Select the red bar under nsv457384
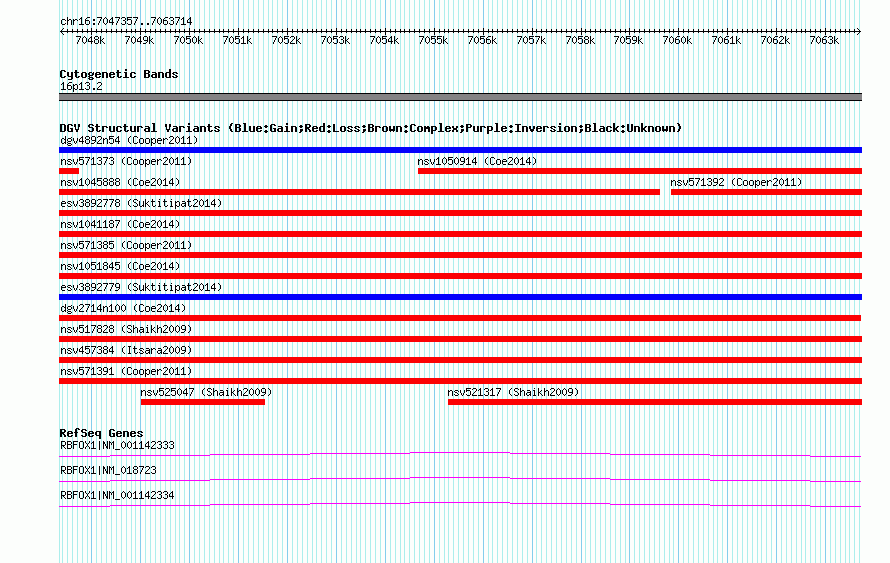Viewport: 890px width, 563px height. tap(460, 360)
